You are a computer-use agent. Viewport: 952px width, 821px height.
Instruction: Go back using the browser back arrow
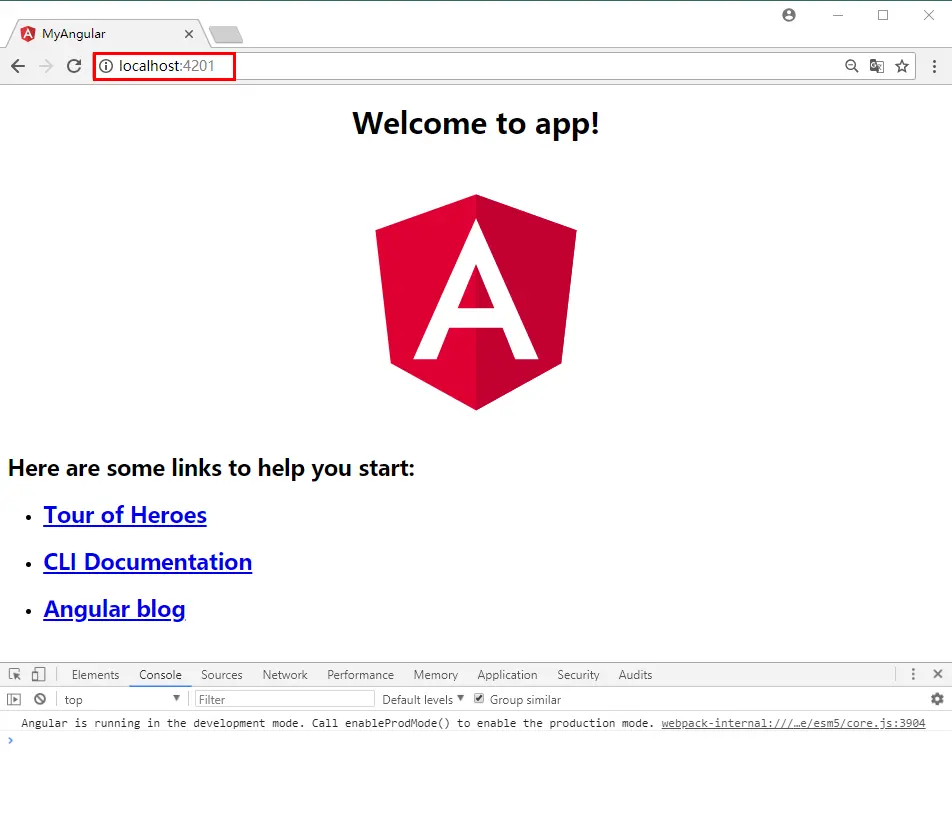tap(18, 66)
